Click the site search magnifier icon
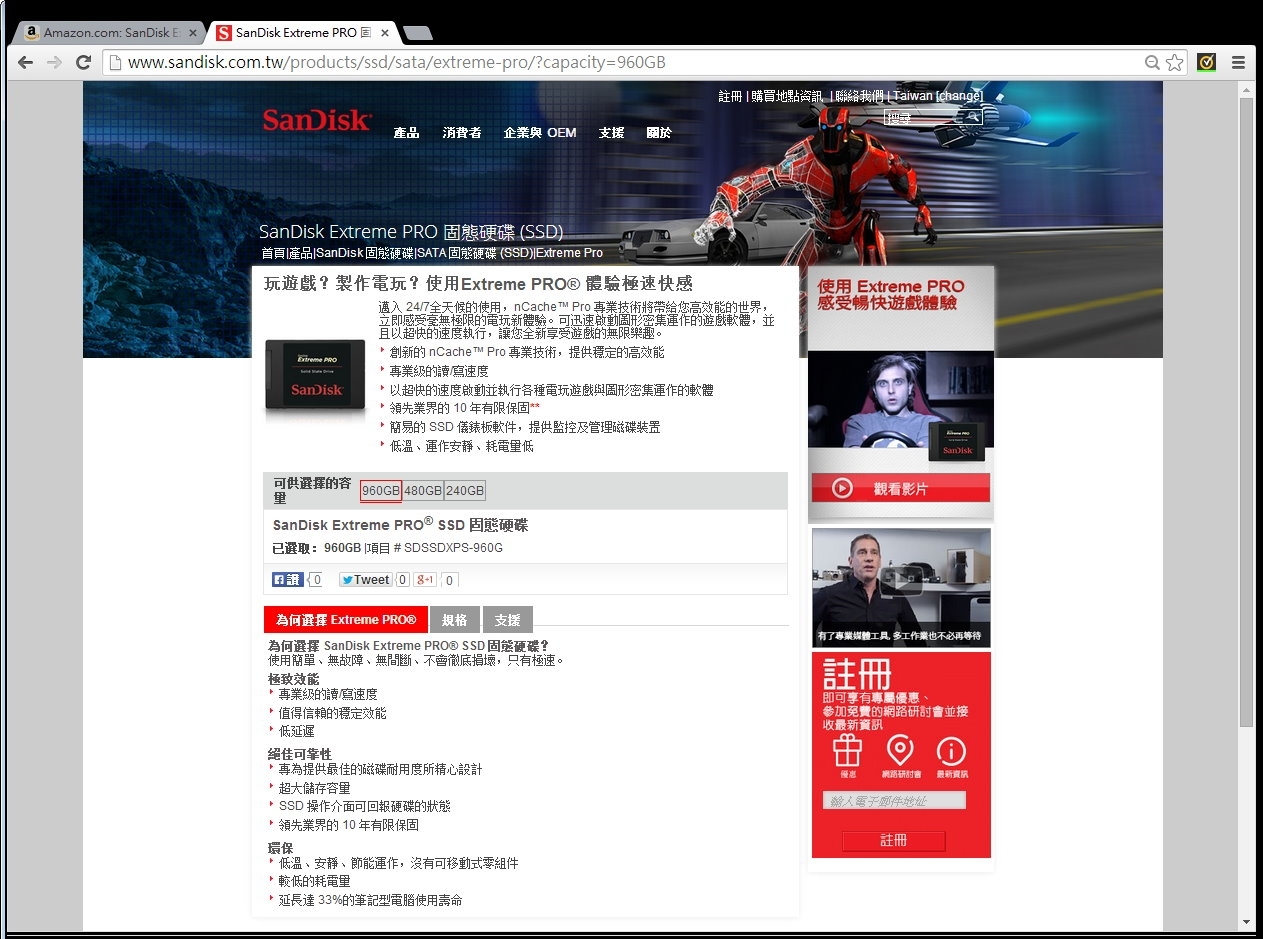 (973, 117)
